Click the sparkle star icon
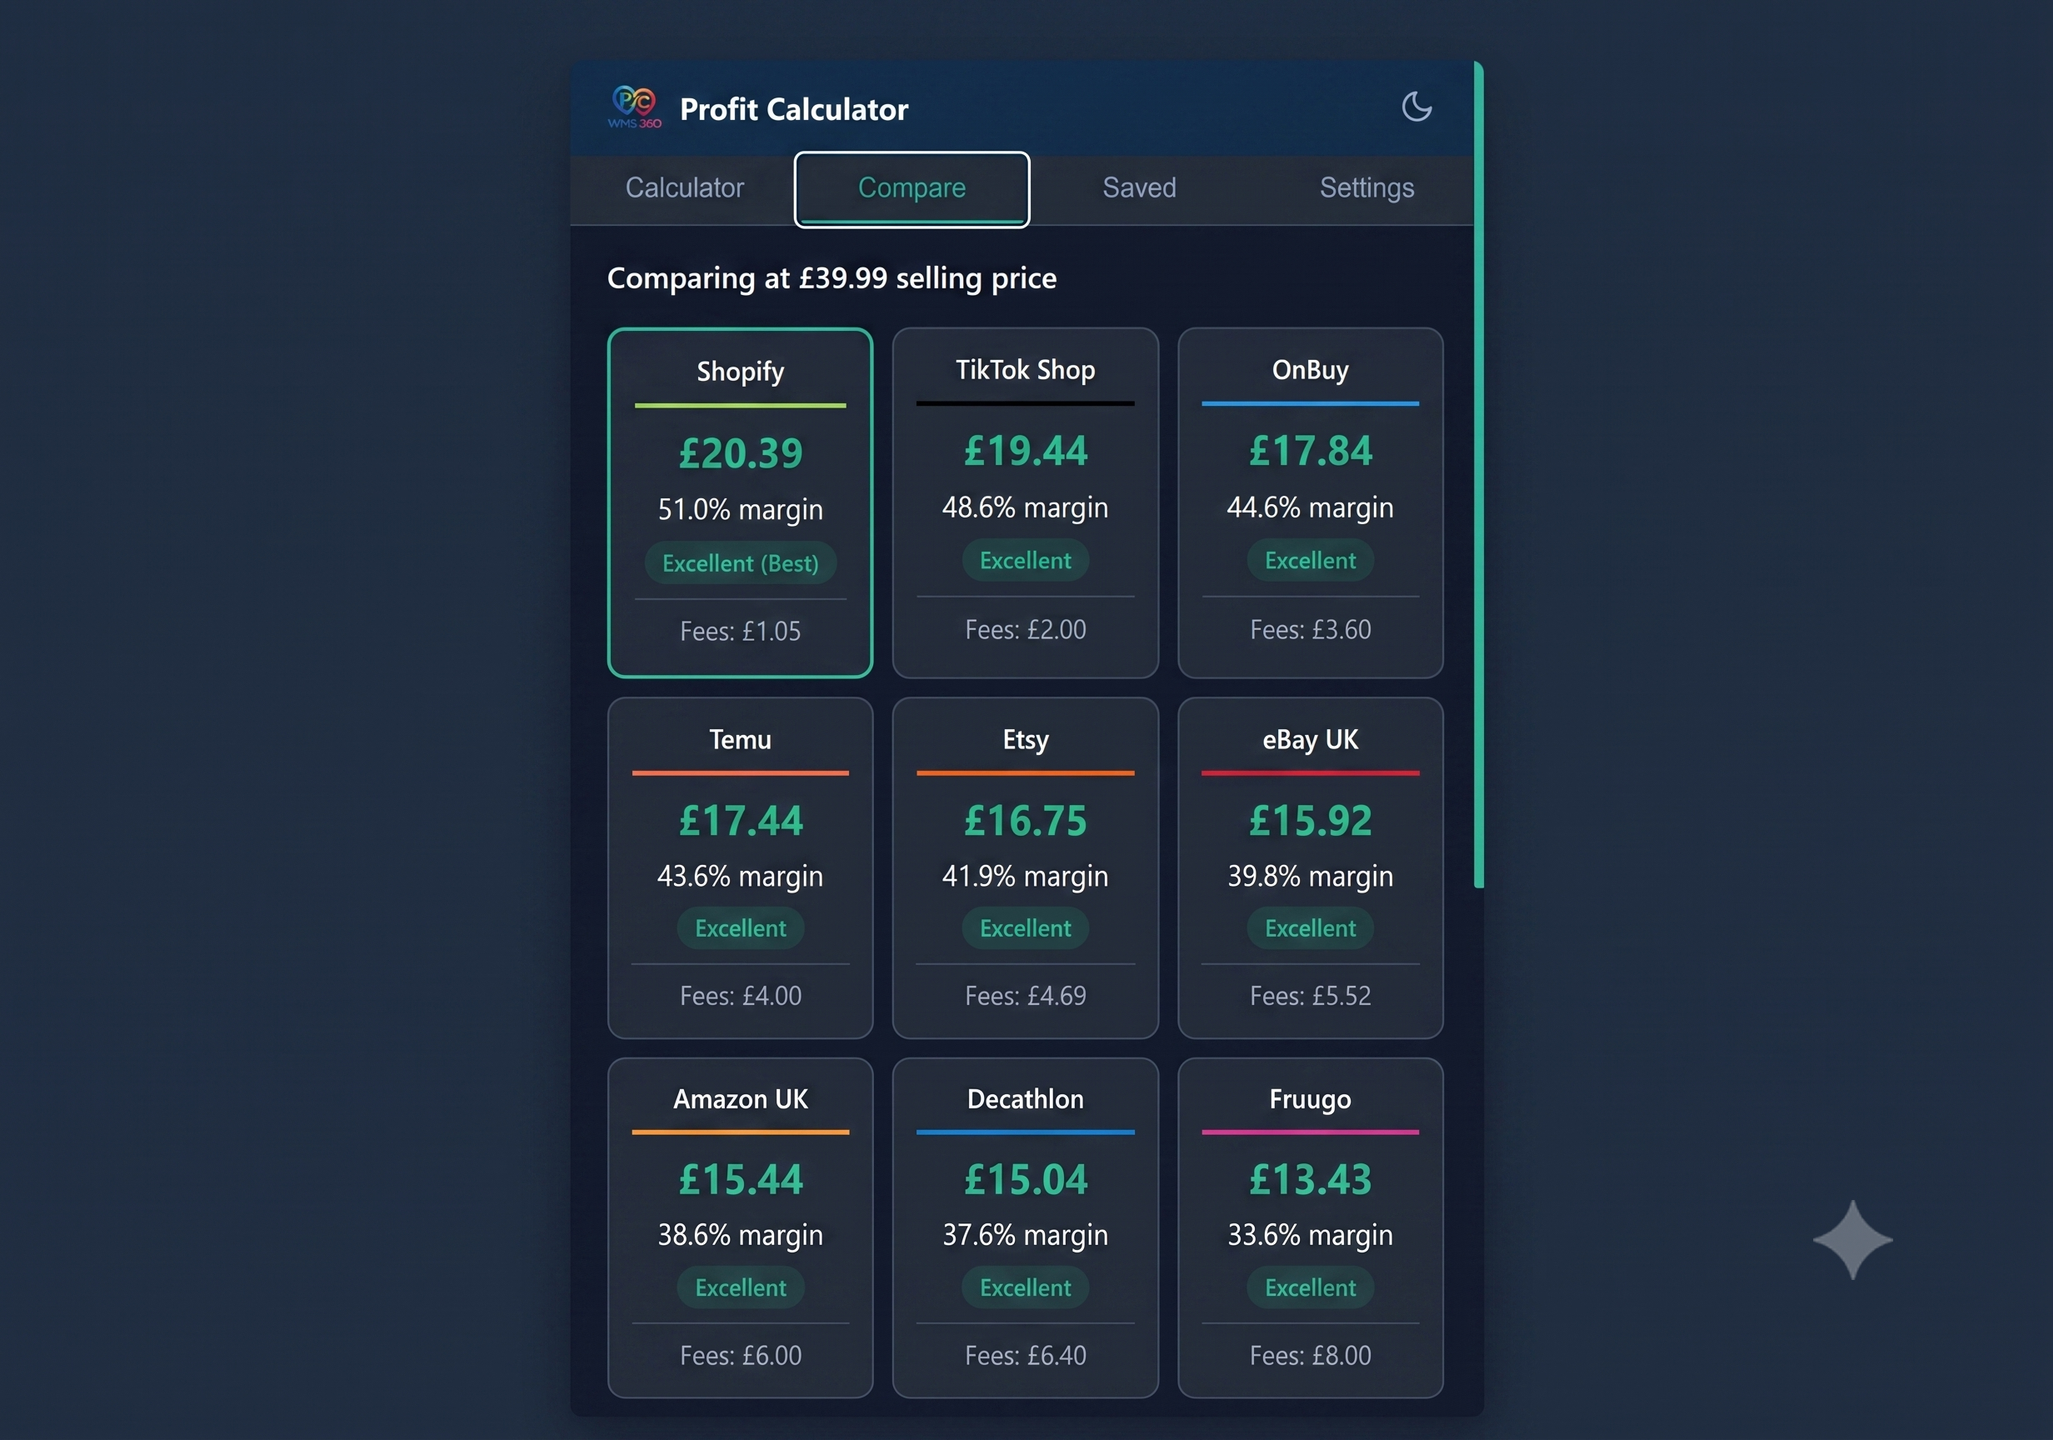This screenshot has height=1440, width=2053. pos(1852,1240)
